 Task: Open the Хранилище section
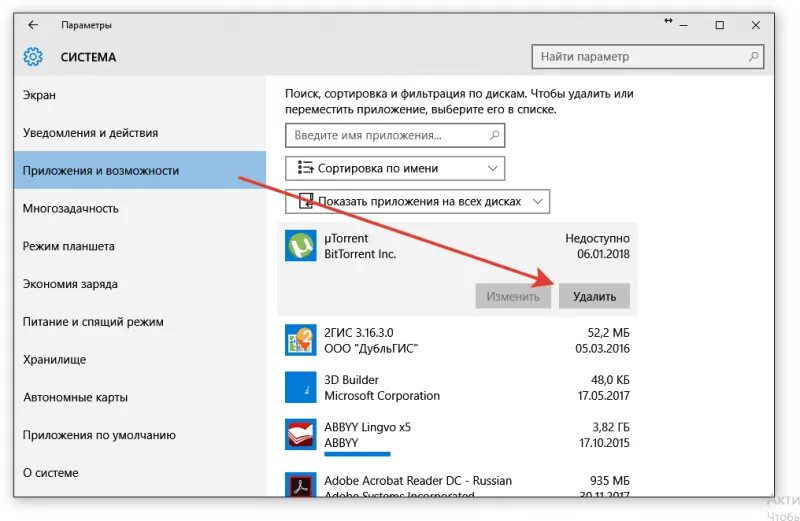[140, 359]
